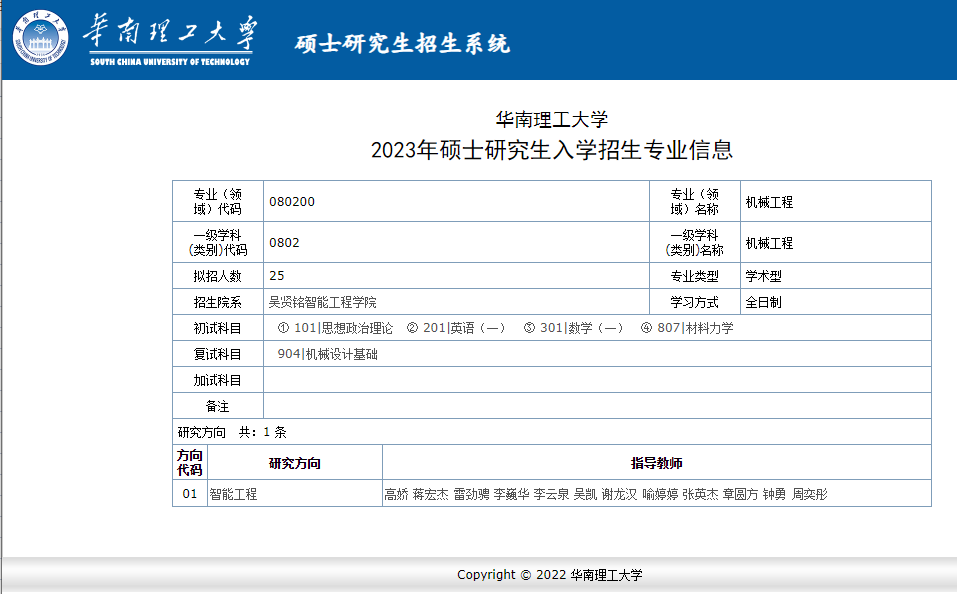Click advisor name 雷劲骋
Screen dimensions: 957x594
tap(471, 494)
